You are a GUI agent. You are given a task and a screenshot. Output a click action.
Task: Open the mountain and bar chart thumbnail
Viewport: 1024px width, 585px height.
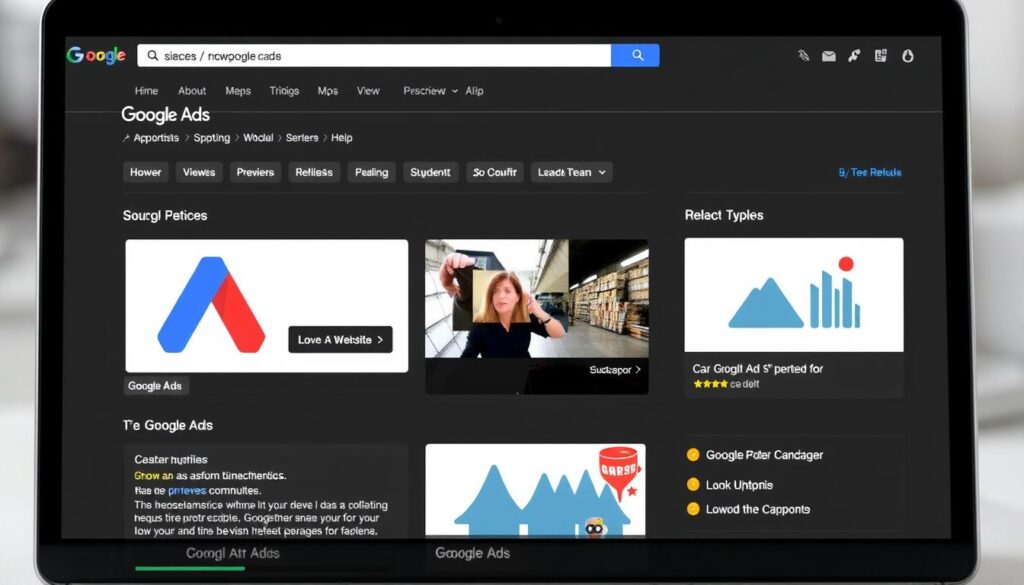click(x=793, y=294)
